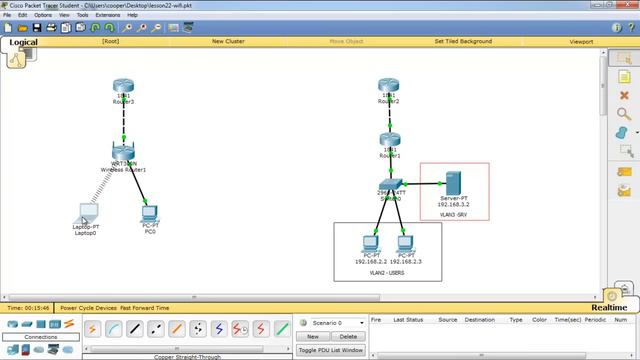Viewport: 640px width, 360px height.
Task: Choose the Wireless Devices category
Action: [55, 324]
